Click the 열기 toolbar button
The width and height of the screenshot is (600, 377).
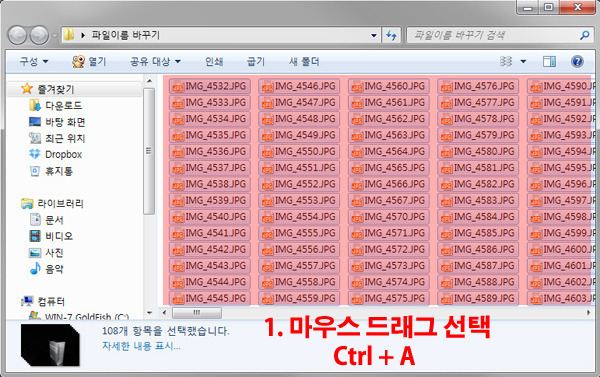pos(89,62)
